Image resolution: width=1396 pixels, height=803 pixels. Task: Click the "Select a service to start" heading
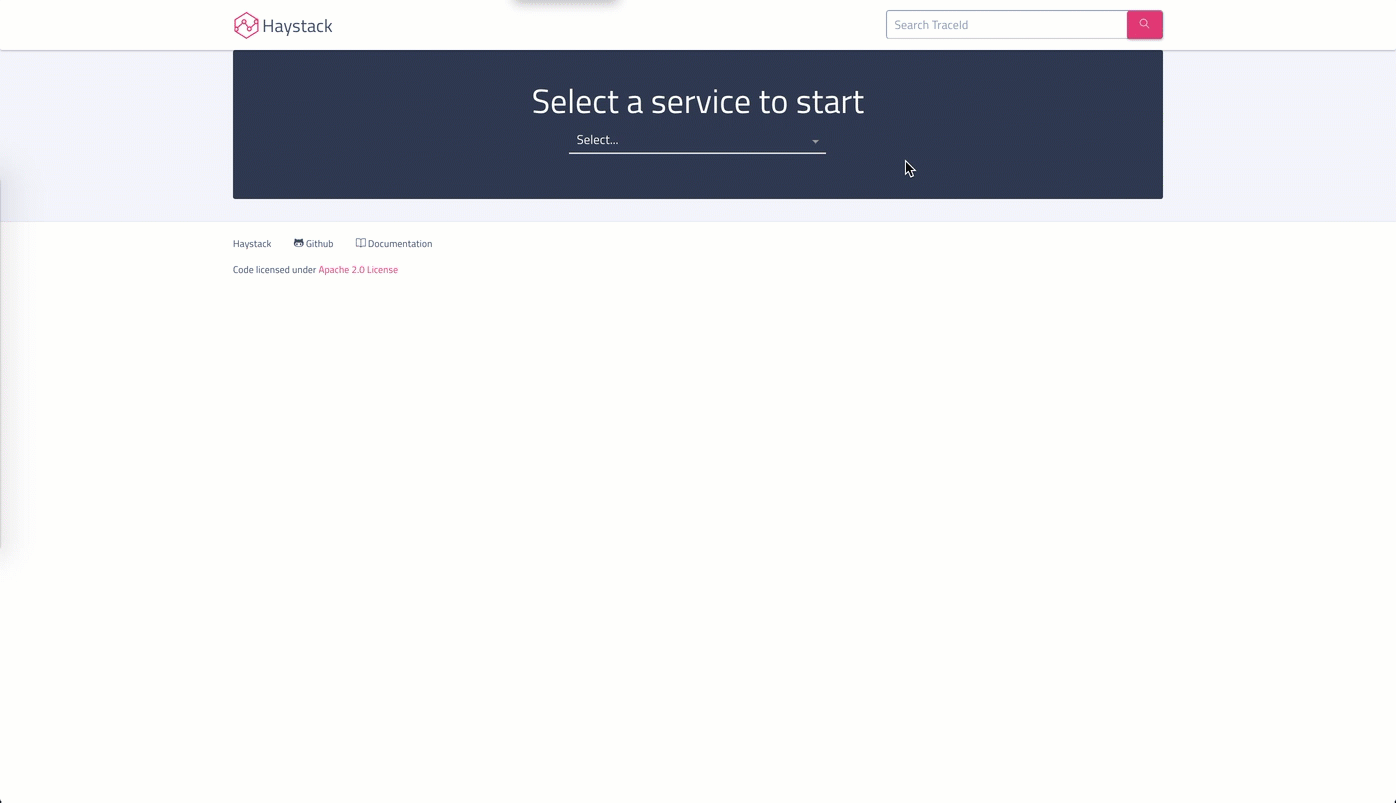click(698, 101)
